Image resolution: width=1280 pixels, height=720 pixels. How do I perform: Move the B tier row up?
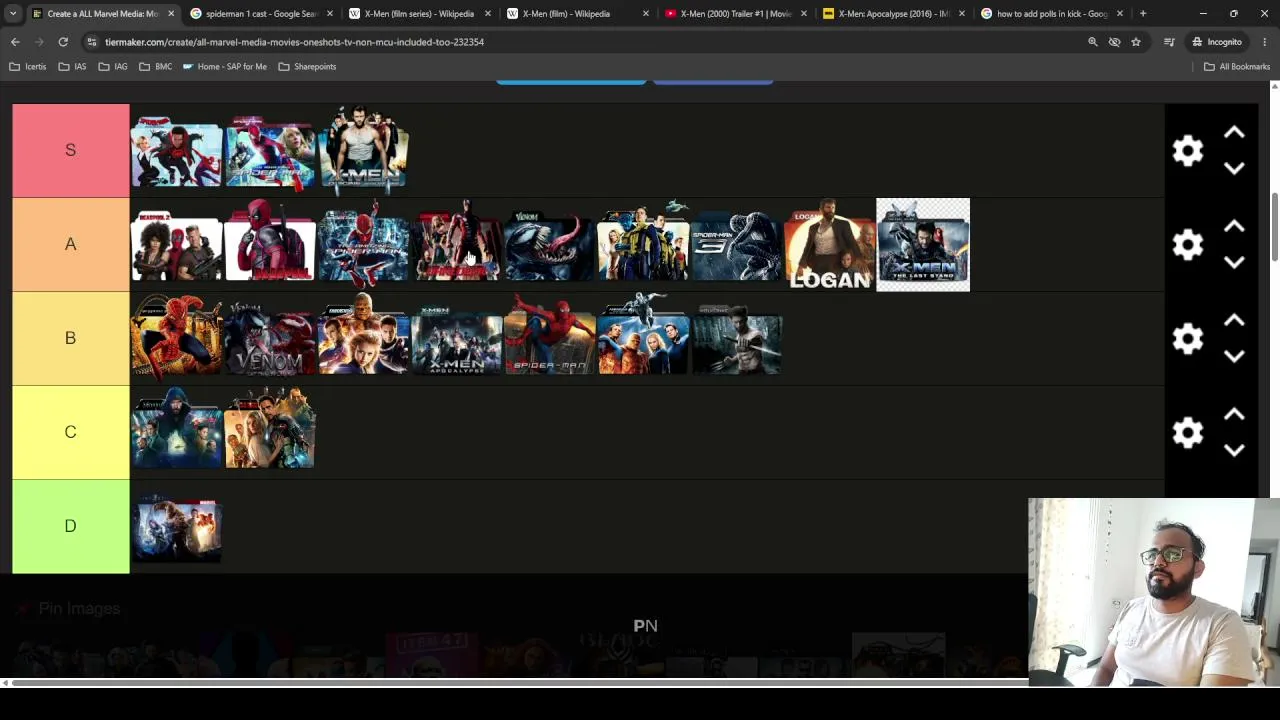(1234, 321)
